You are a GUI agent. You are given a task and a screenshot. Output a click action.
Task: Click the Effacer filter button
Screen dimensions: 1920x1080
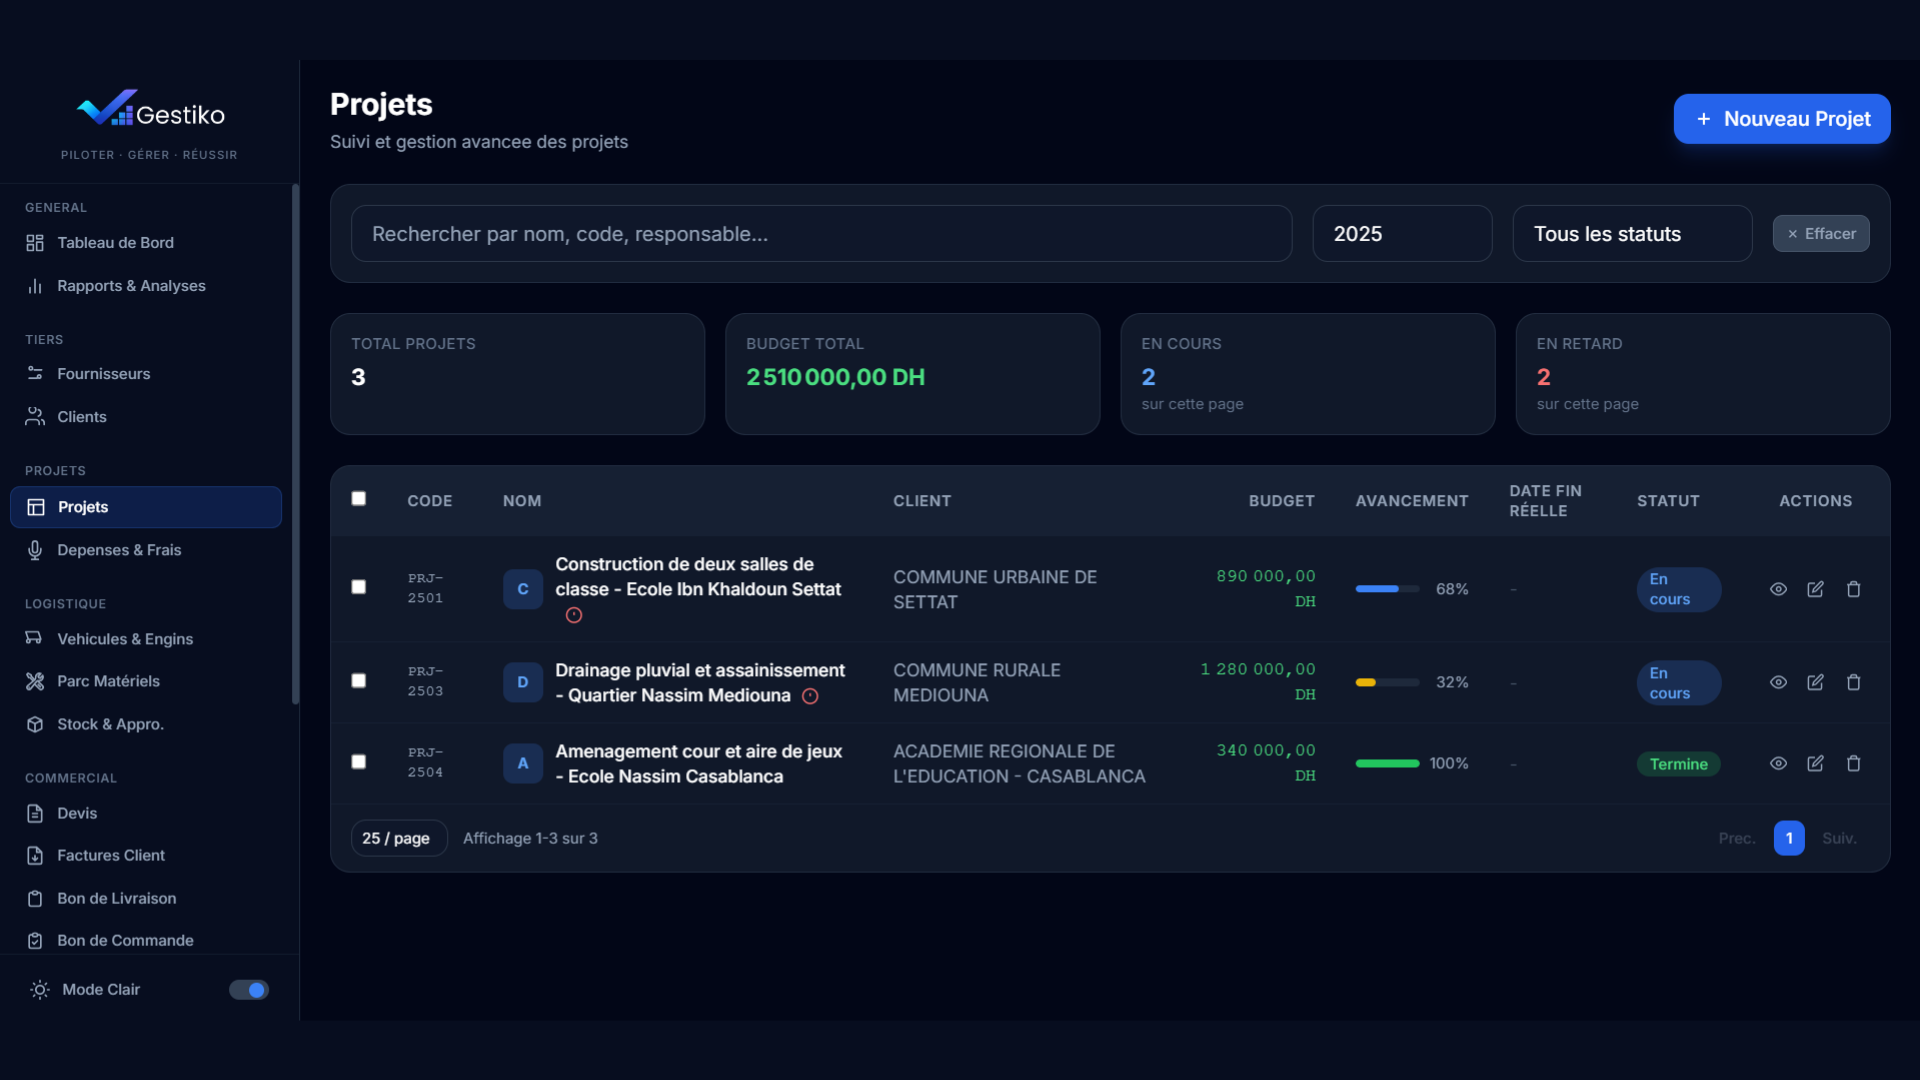1821,234
